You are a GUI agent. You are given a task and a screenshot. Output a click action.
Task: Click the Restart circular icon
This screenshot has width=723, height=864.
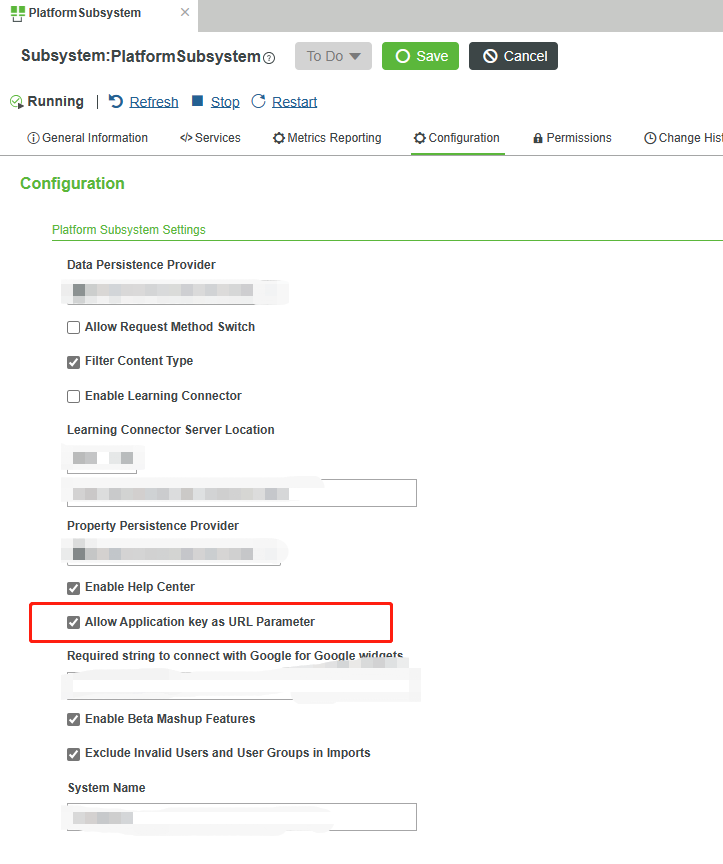(x=258, y=101)
